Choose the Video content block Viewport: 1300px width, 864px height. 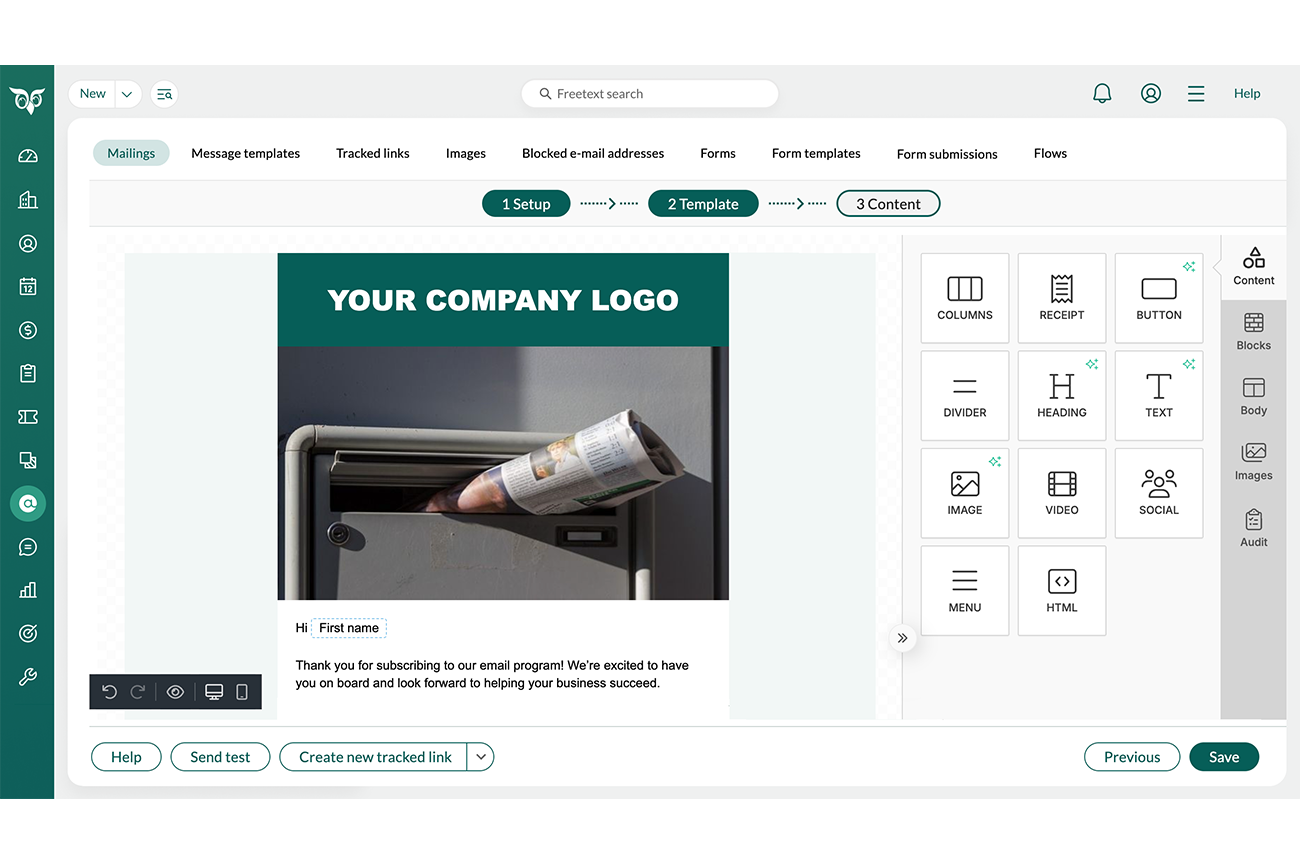click(1061, 493)
